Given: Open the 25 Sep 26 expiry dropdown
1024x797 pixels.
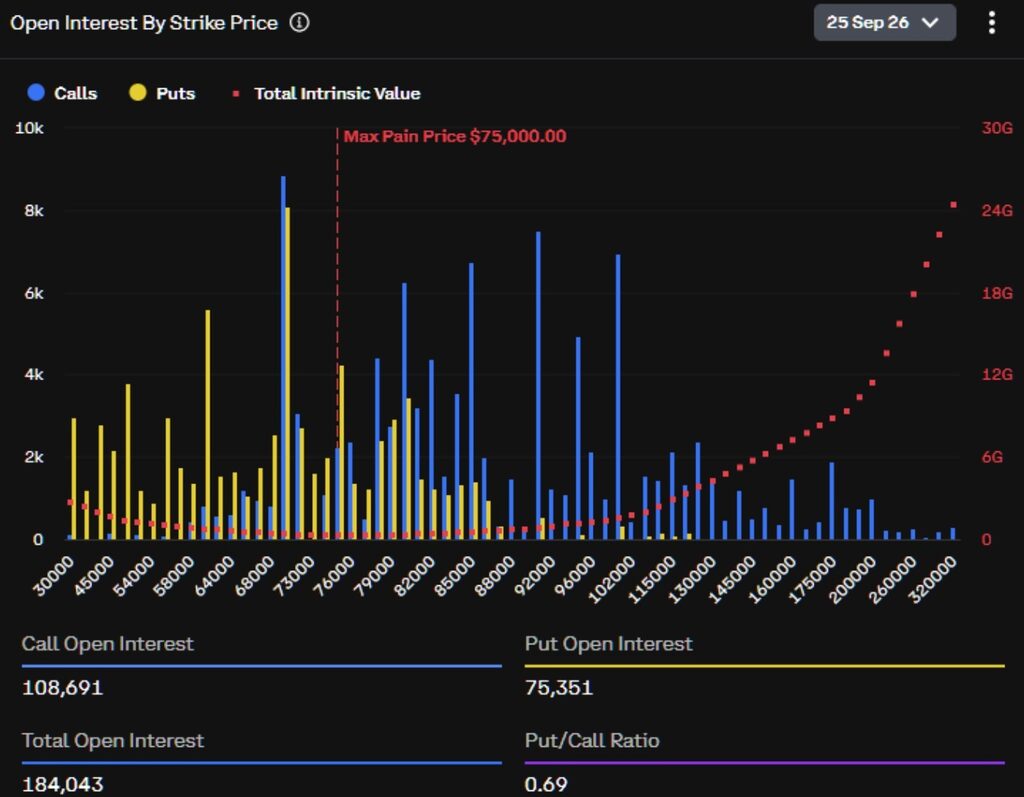Looking at the screenshot, I should coord(884,23).
